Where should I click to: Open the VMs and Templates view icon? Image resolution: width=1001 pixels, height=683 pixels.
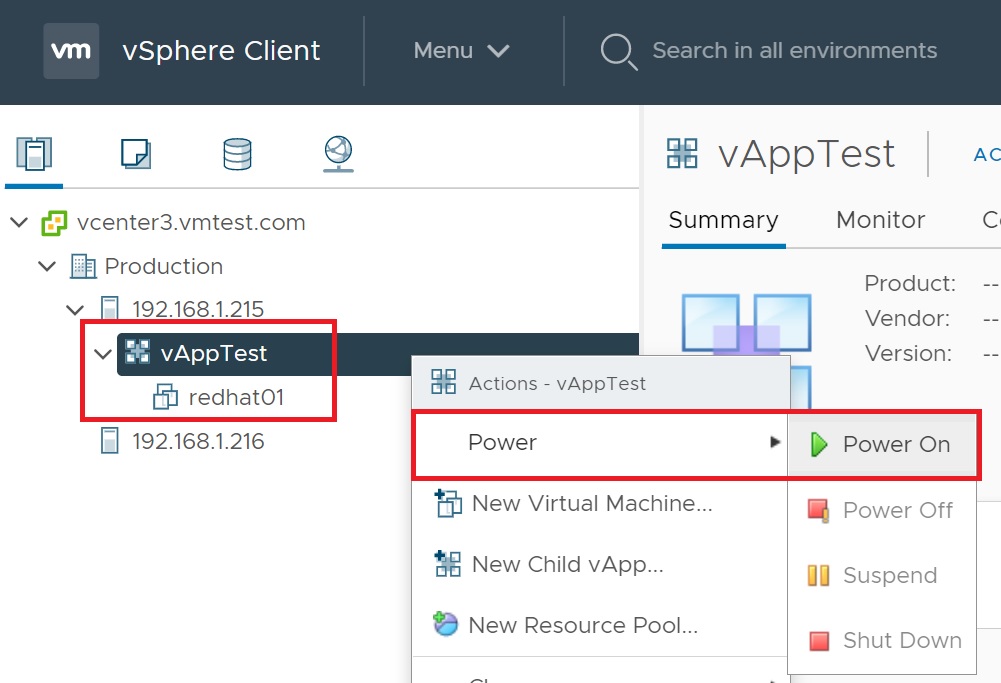click(x=136, y=154)
